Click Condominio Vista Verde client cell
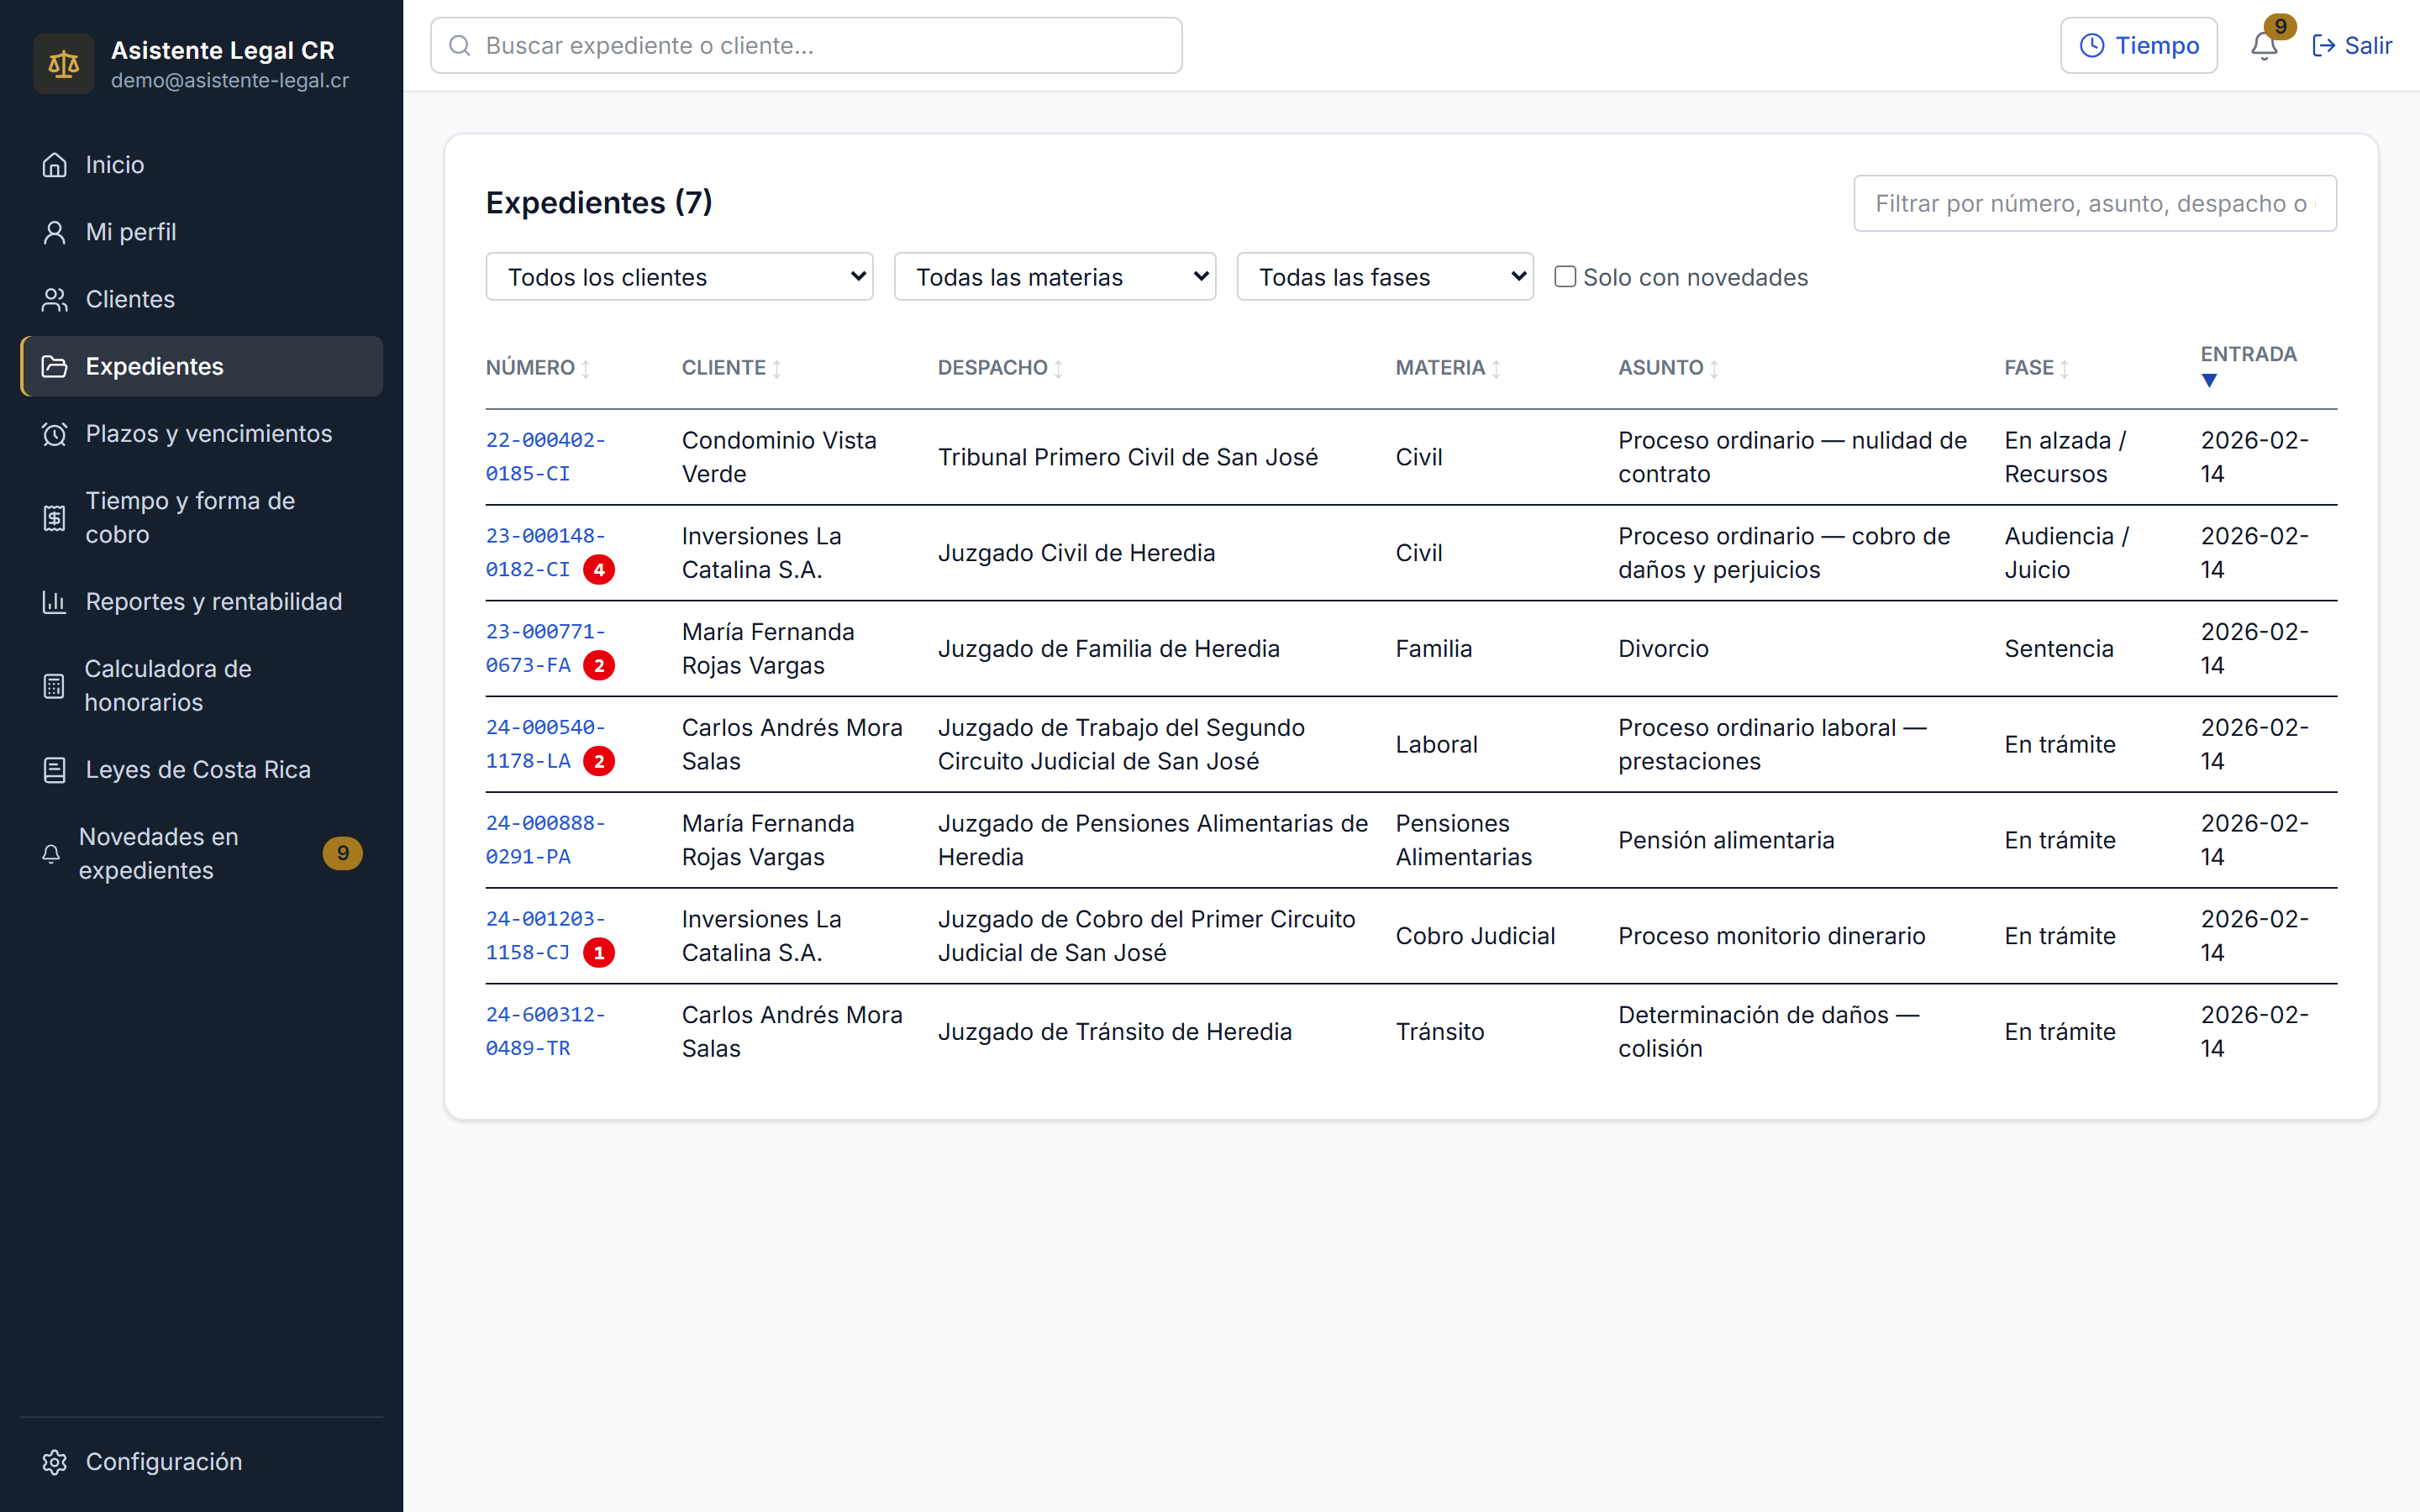2420x1512 pixels. [779, 457]
